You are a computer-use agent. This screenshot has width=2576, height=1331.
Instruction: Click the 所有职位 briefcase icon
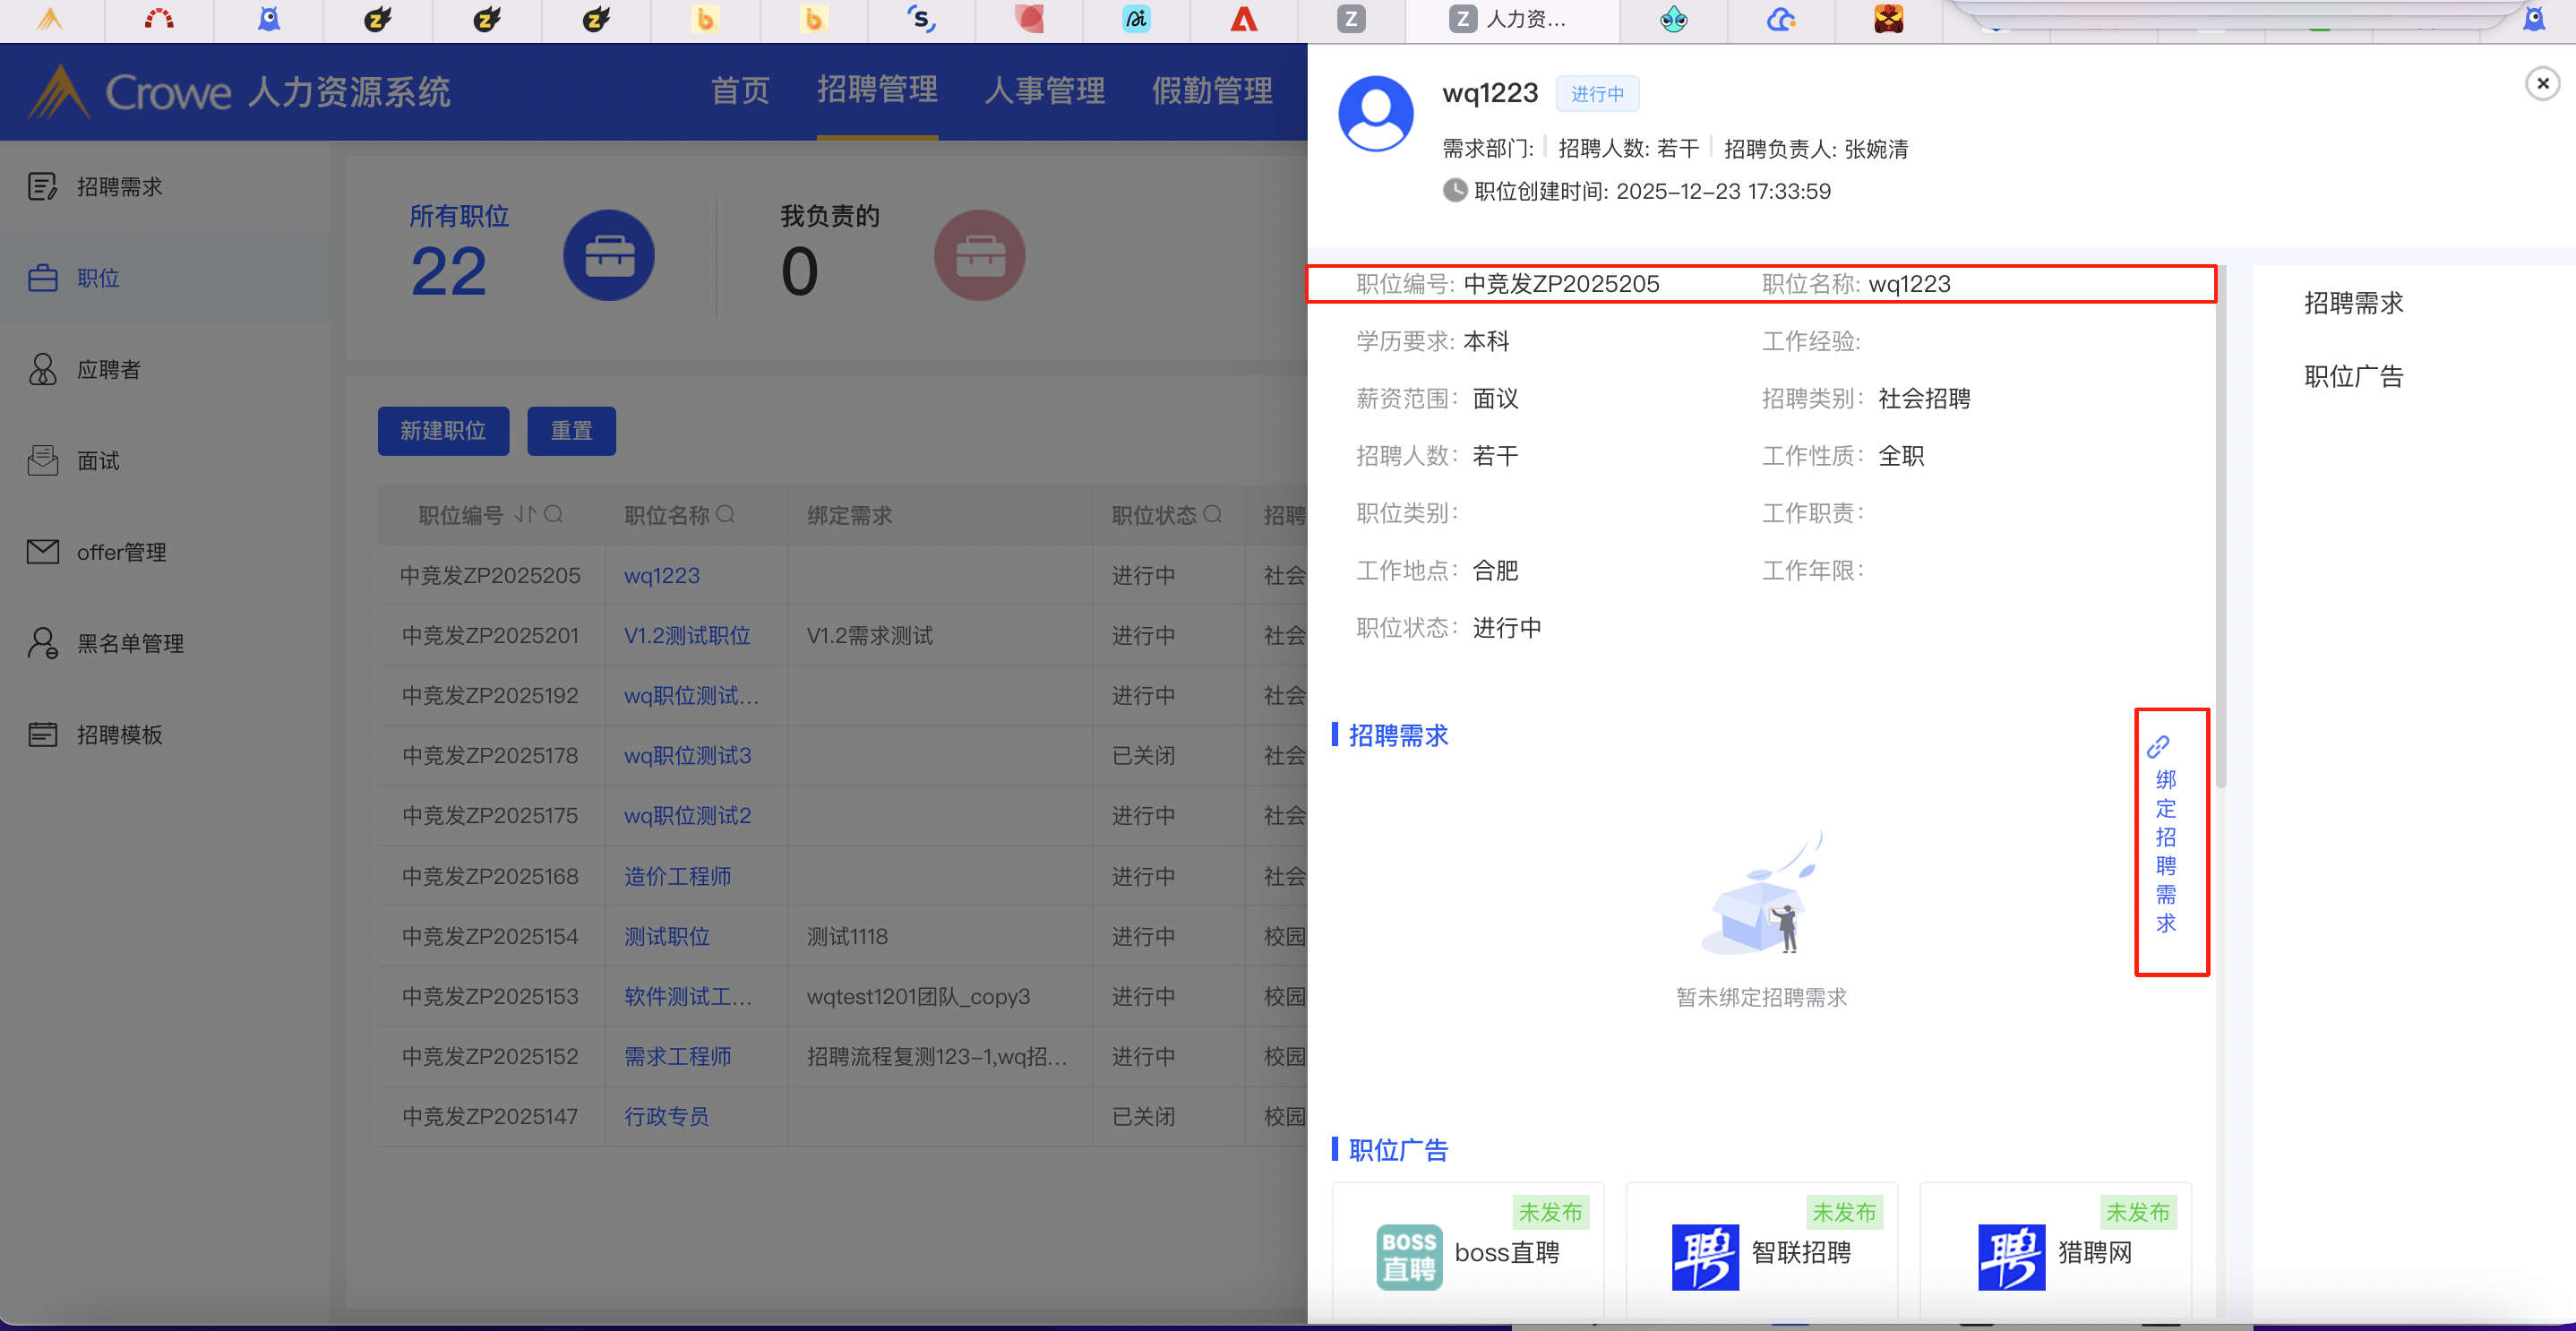(608, 256)
